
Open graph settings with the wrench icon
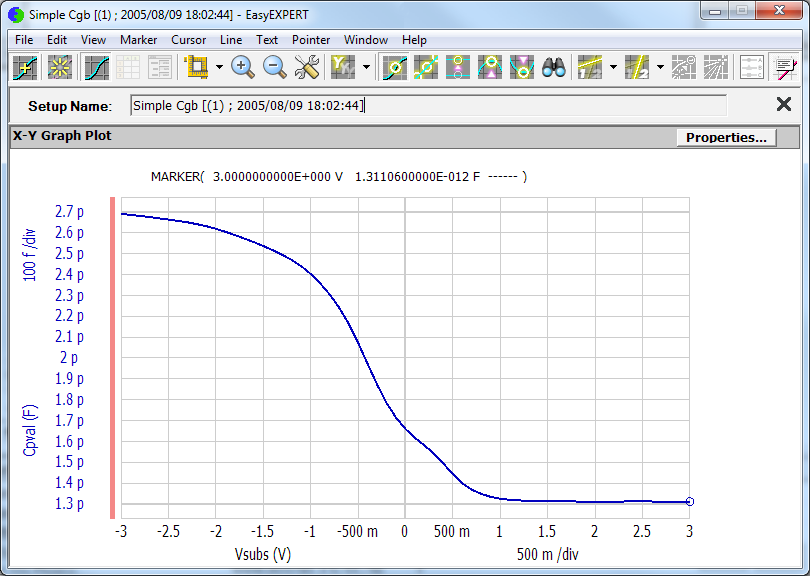pyautogui.click(x=307, y=68)
